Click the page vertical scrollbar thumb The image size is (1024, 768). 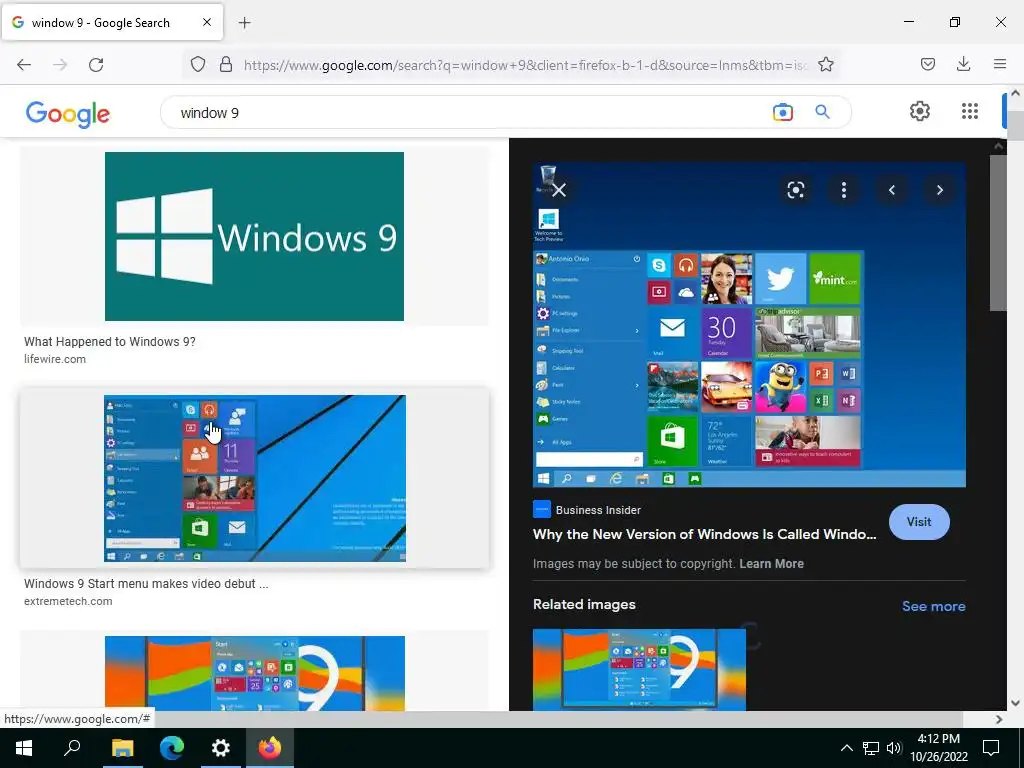coord(1016,125)
